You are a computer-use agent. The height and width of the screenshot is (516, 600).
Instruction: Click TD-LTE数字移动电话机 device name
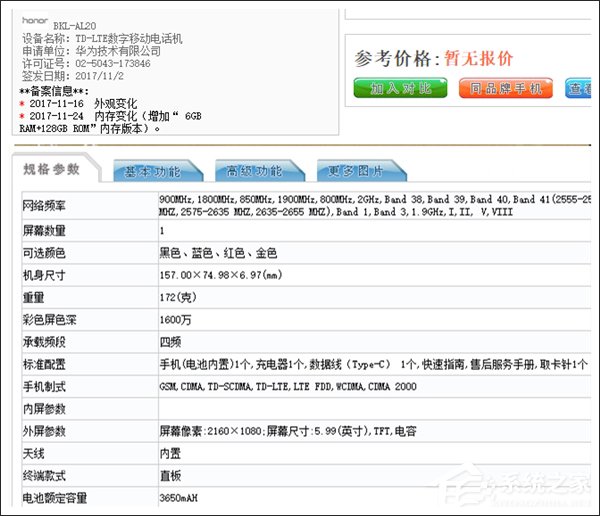[x=129, y=39]
